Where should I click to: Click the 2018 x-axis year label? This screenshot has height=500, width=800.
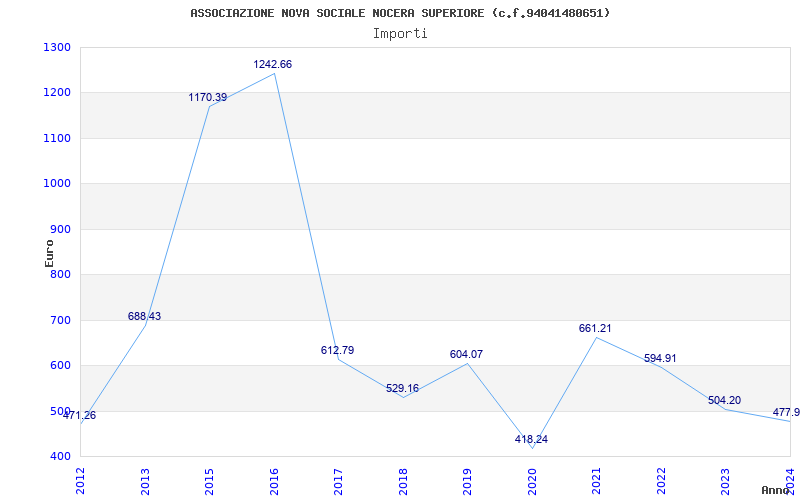(x=403, y=481)
